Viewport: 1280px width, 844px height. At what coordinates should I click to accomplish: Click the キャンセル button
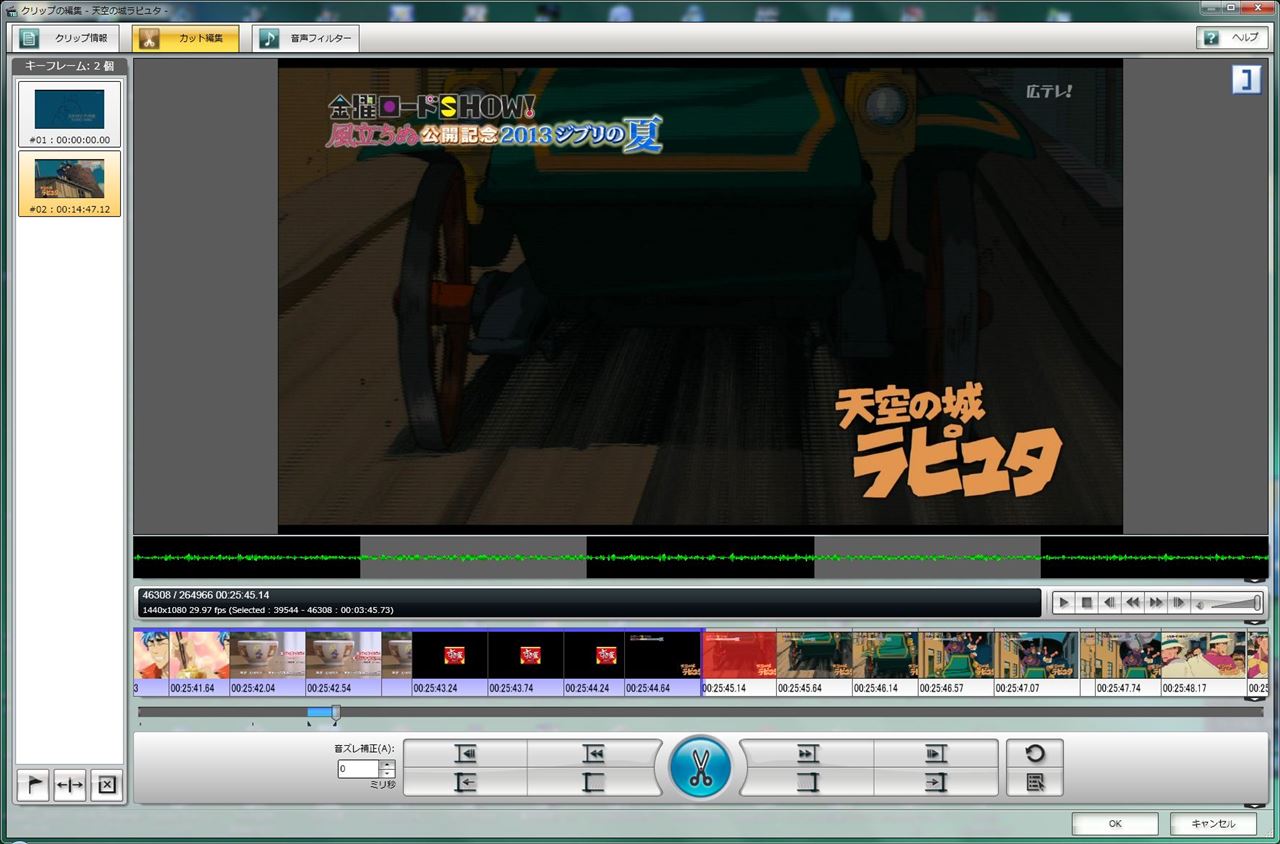coord(1213,824)
